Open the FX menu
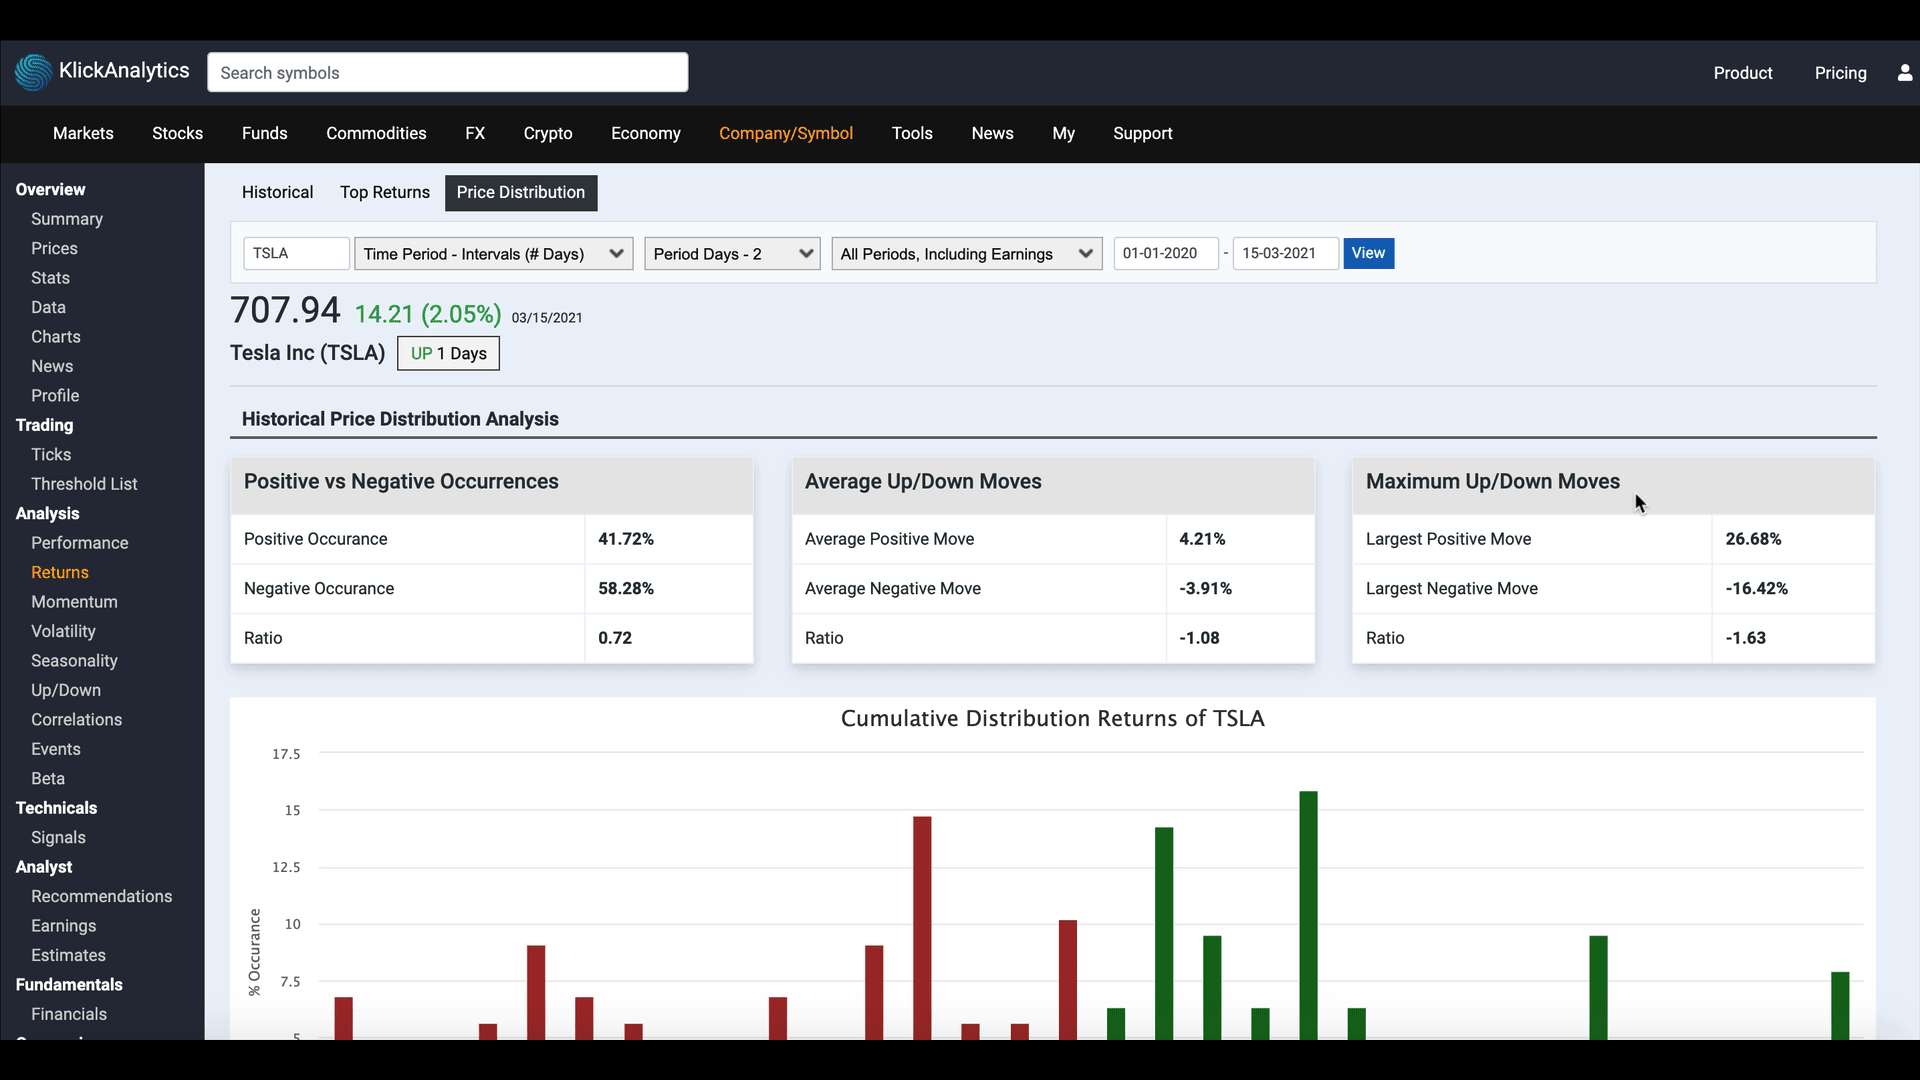The height and width of the screenshot is (1080, 1920). 475,133
